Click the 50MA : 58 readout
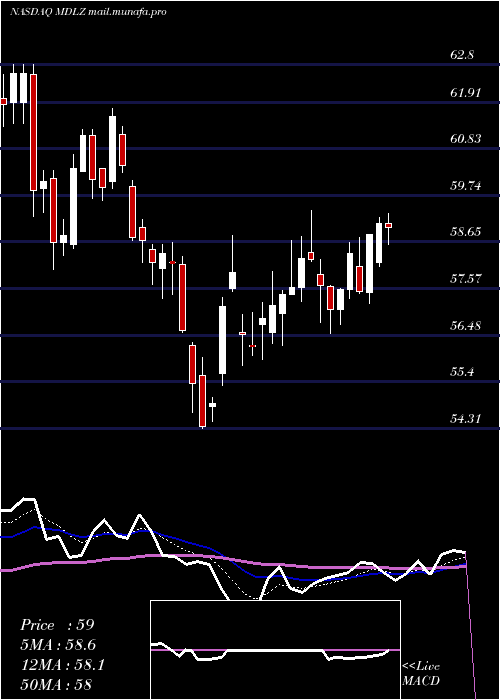 pos(56,684)
